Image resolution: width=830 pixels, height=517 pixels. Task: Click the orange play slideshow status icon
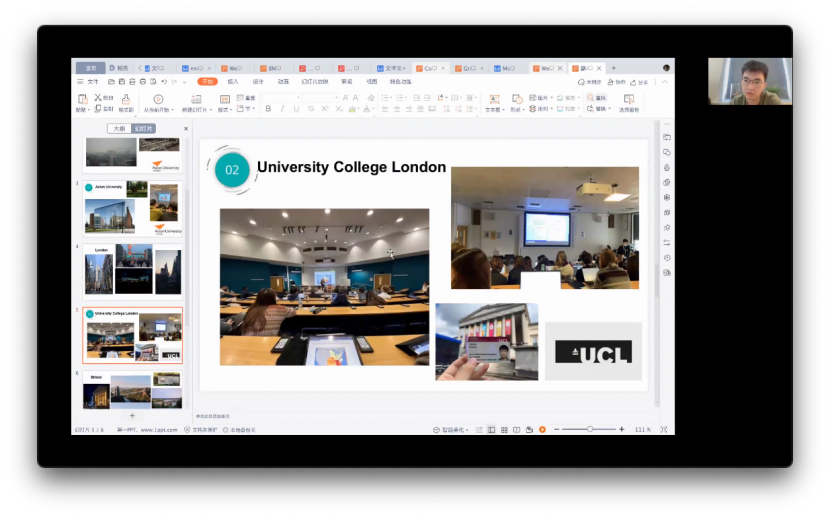[x=542, y=429]
